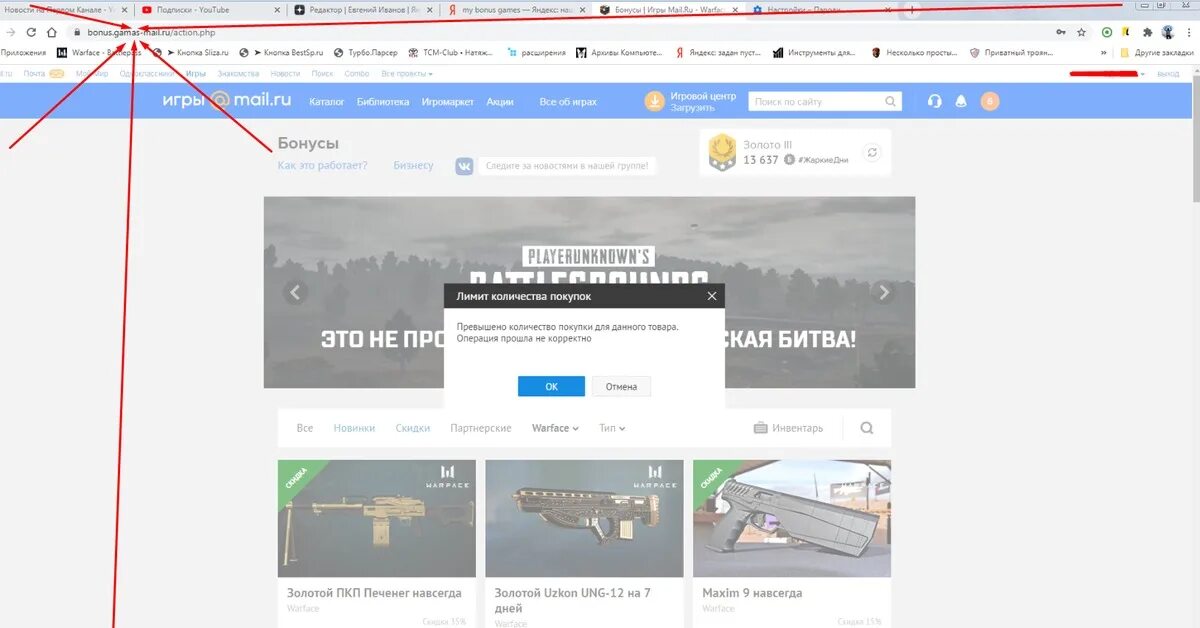Screen dimensions: 1200x628
Task: Open the Золотой ПКП Печенег card image
Action: click(x=376, y=518)
